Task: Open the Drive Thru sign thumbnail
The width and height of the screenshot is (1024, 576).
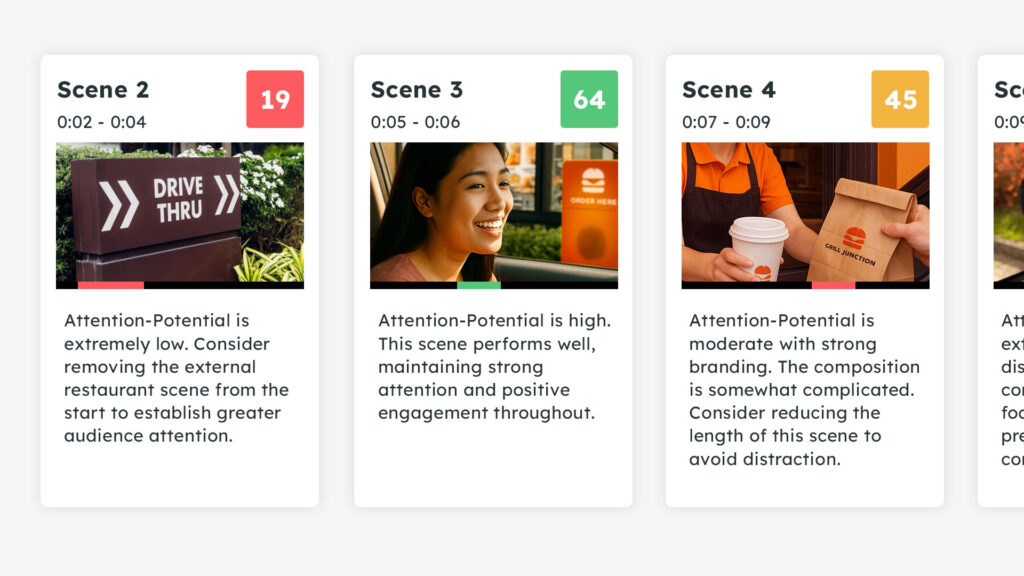Action: (180, 211)
